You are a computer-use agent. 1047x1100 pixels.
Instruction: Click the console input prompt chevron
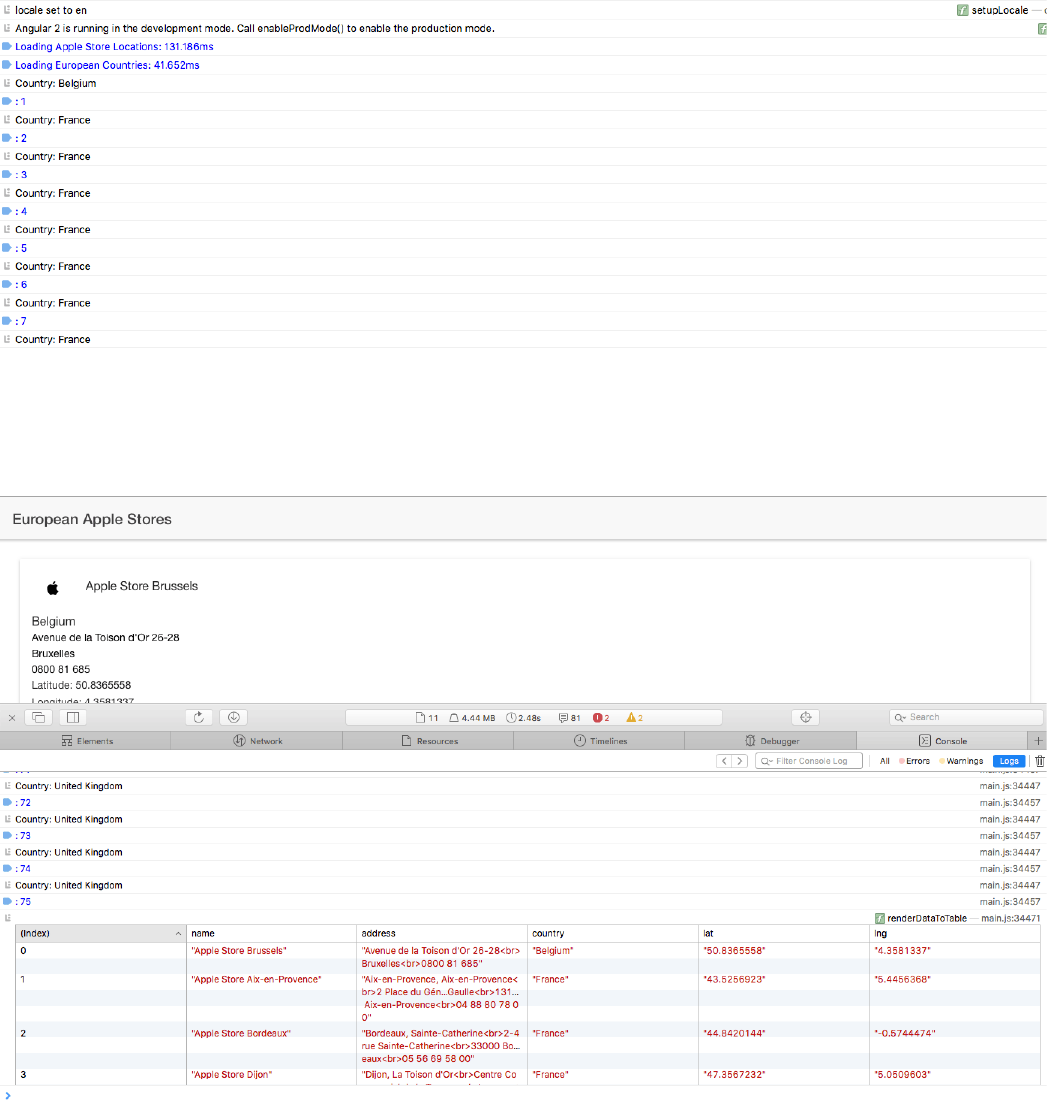[8, 1094]
